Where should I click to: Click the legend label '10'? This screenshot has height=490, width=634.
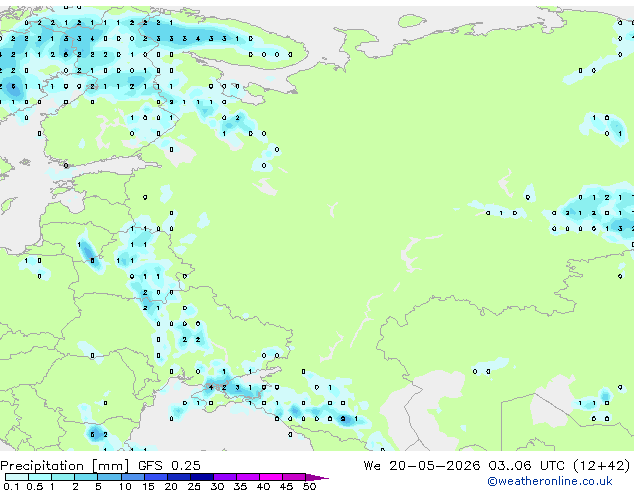coord(125,486)
